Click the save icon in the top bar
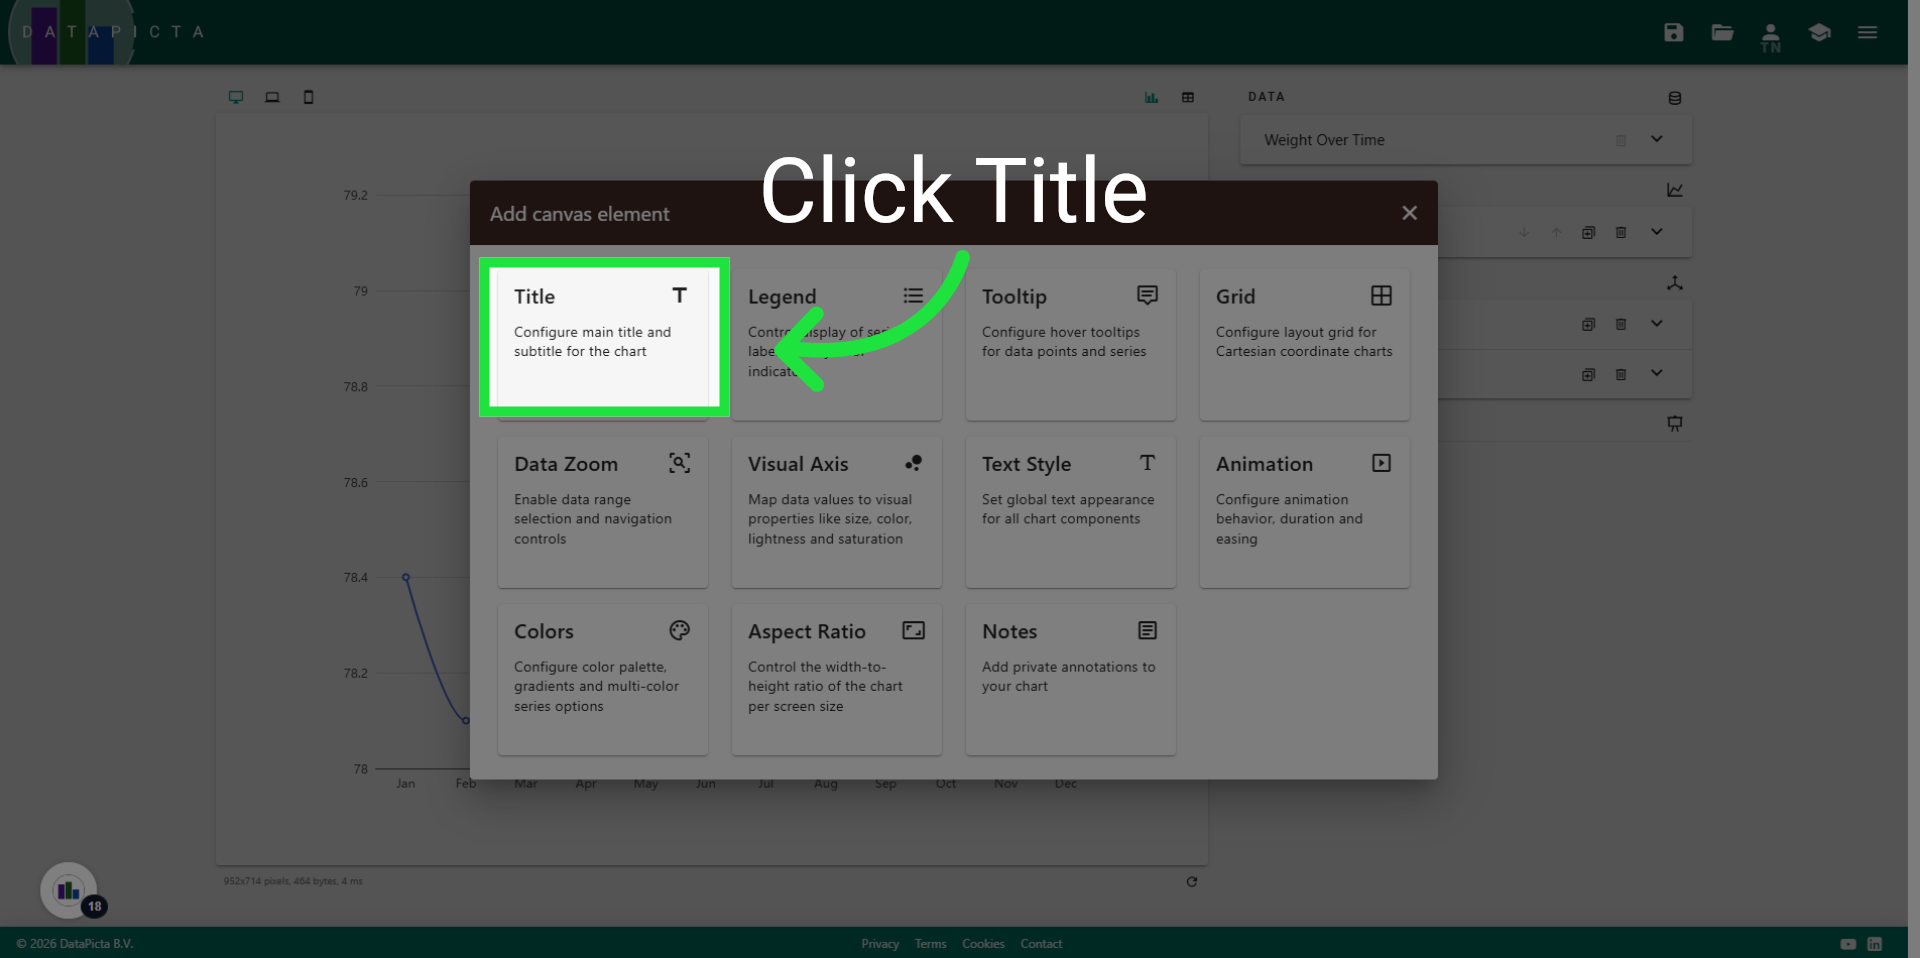1920x958 pixels. point(1674,32)
